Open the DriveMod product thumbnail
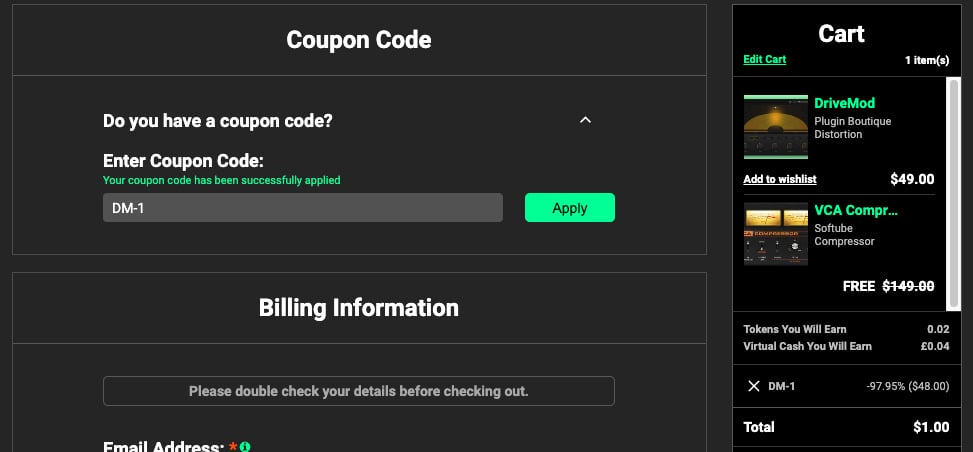 pyautogui.click(x=776, y=127)
